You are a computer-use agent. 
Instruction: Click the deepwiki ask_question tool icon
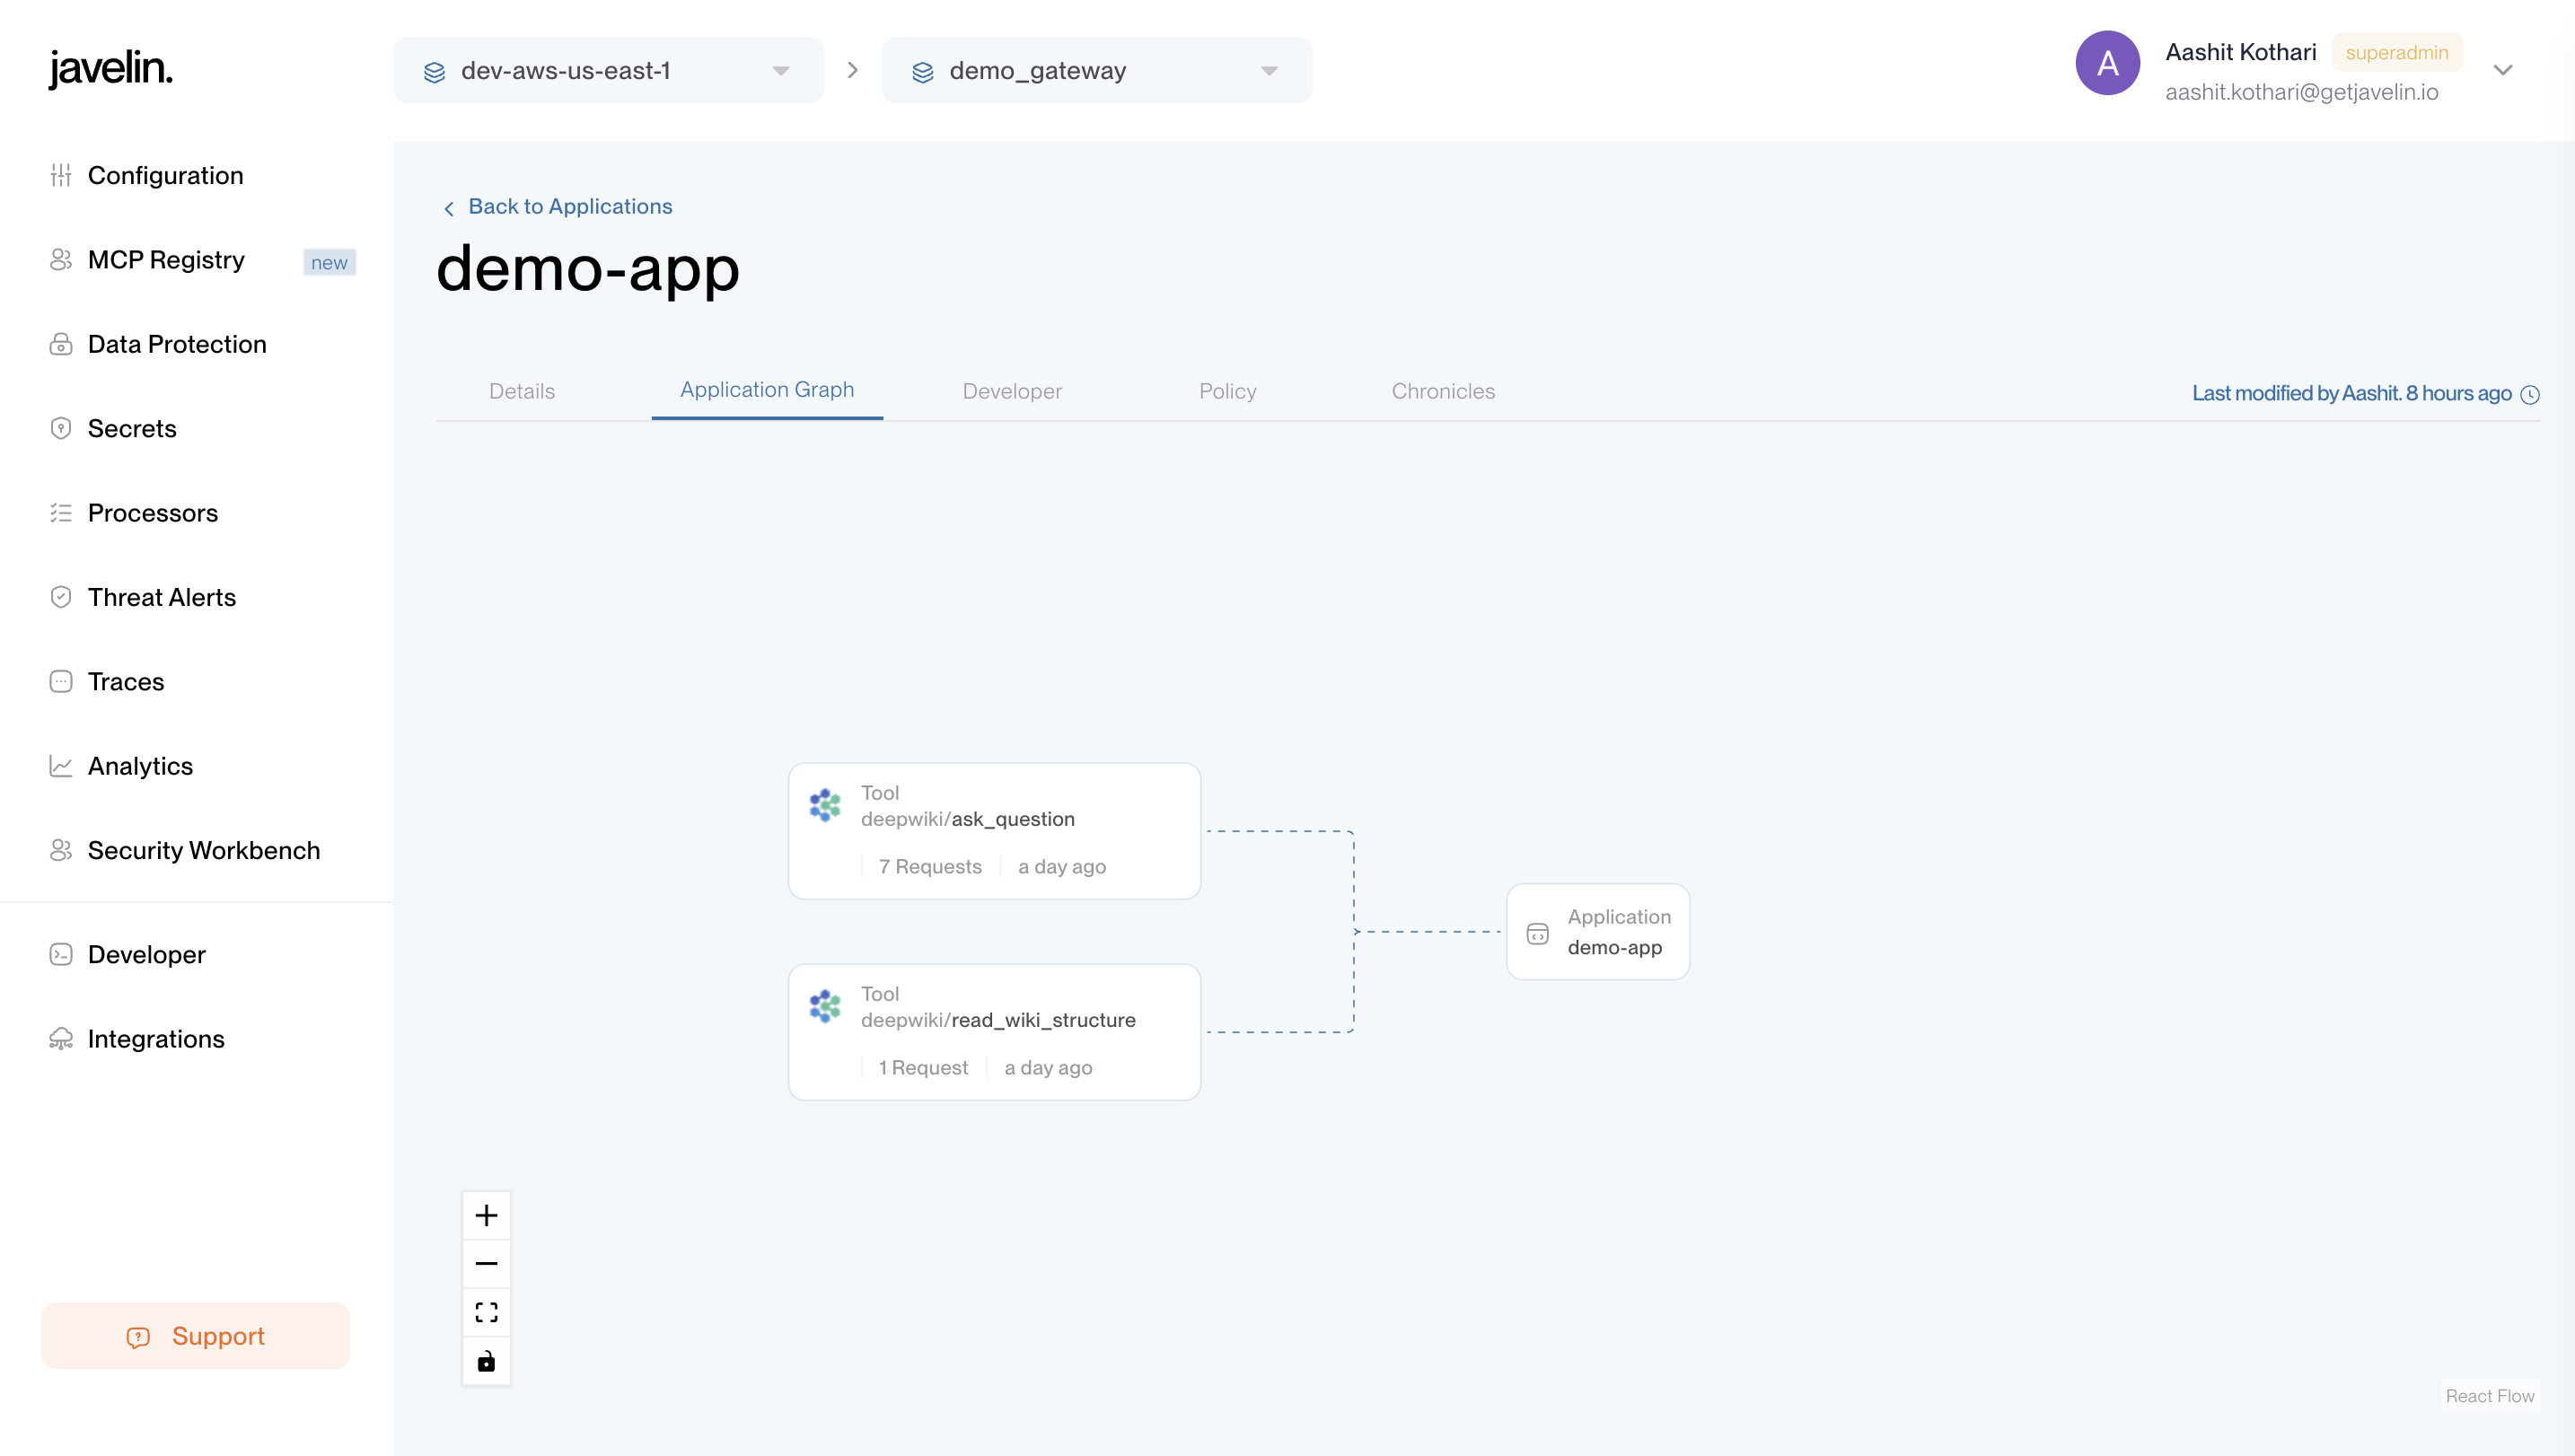click(x=825, y=805)
